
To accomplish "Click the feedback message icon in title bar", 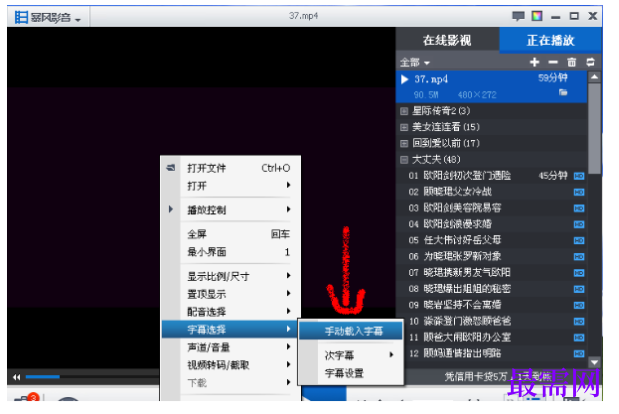I will pos(518,16).
